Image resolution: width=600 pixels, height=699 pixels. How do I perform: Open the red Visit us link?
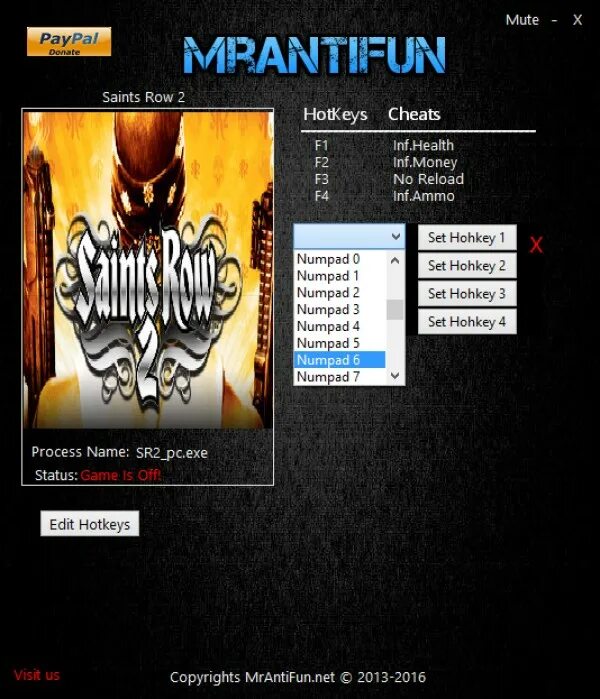coord(37,675)
